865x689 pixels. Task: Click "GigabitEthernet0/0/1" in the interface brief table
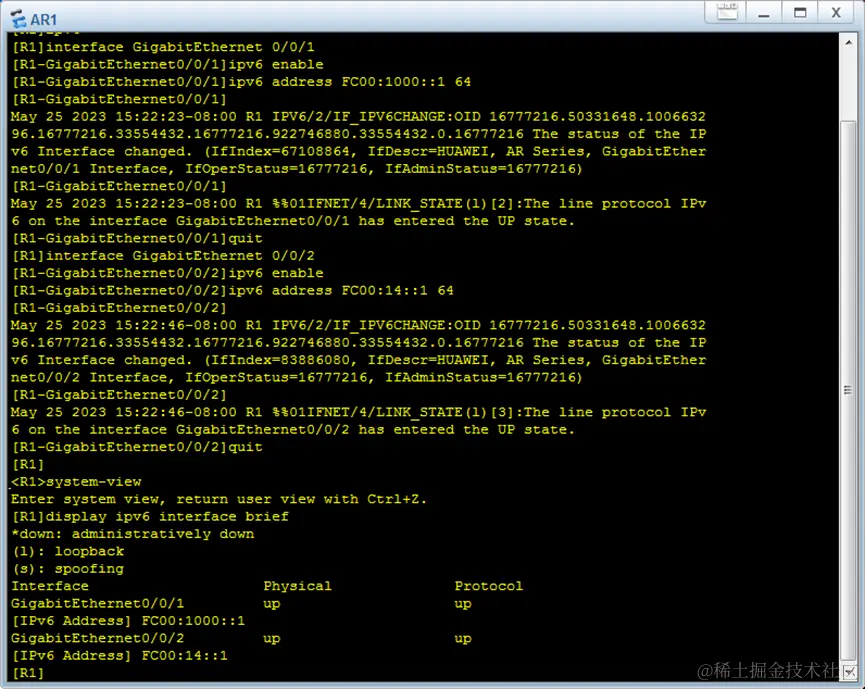(x=98, y=603)
